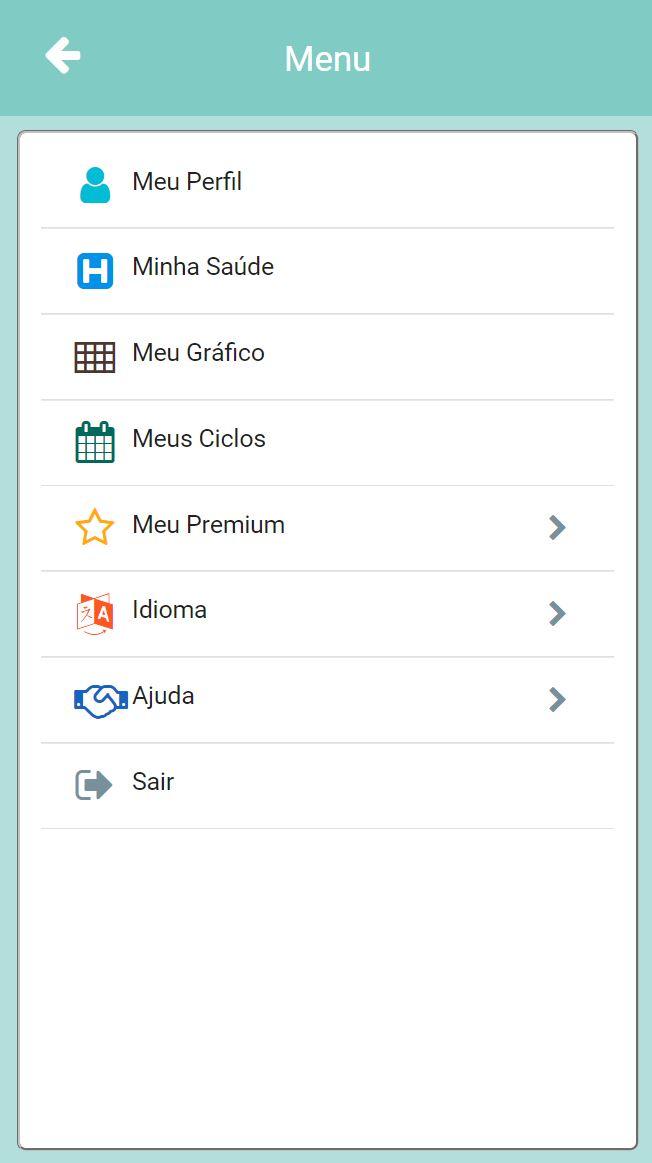Click the blue H health icon
This screenshot has height=1163, width=652.
[x=95, y=271]
